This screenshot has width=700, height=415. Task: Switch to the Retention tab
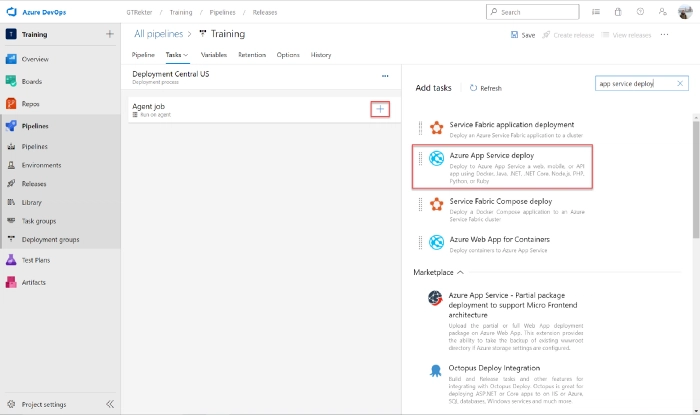click(x=252, y=55)
